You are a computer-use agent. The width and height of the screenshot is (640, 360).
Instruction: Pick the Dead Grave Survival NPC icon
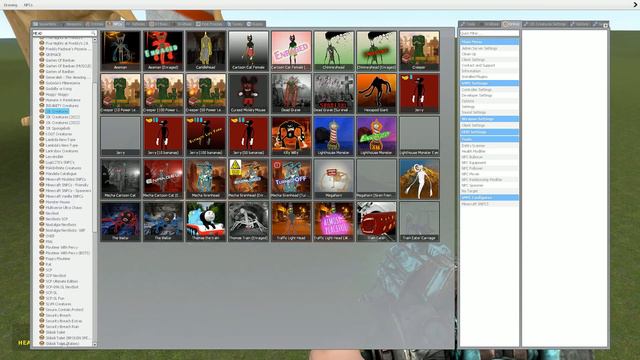click(x=334, y=93)
